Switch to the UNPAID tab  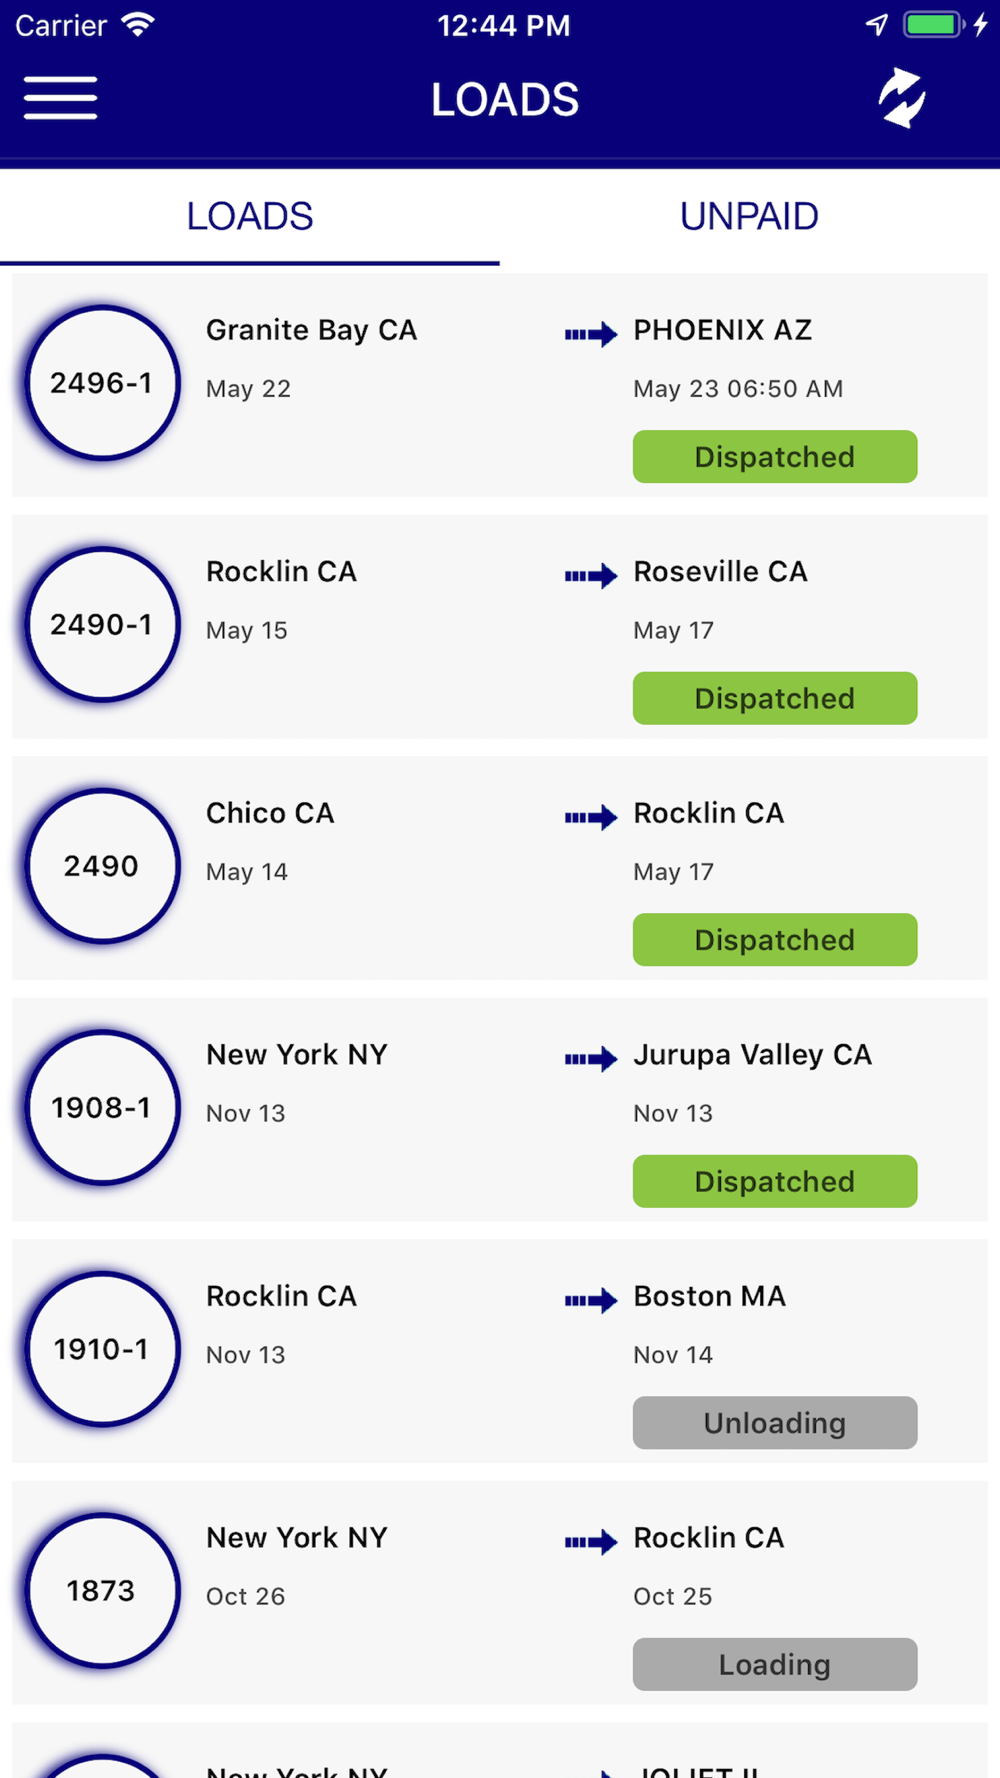click(x=749, y=217)
